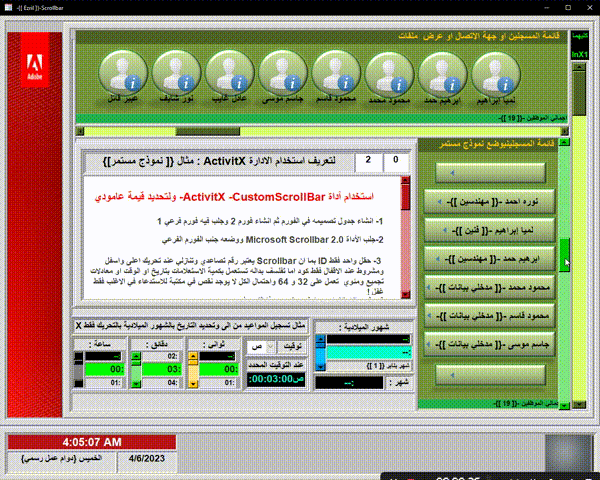Click the black month field beside شهر
Image resolution: width=600 pixels, height=480 pixels.
(x=349, y=383)
